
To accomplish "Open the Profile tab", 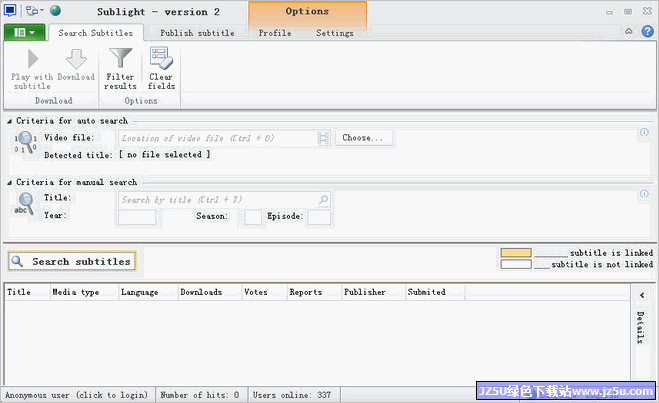I will pos(275,33).
